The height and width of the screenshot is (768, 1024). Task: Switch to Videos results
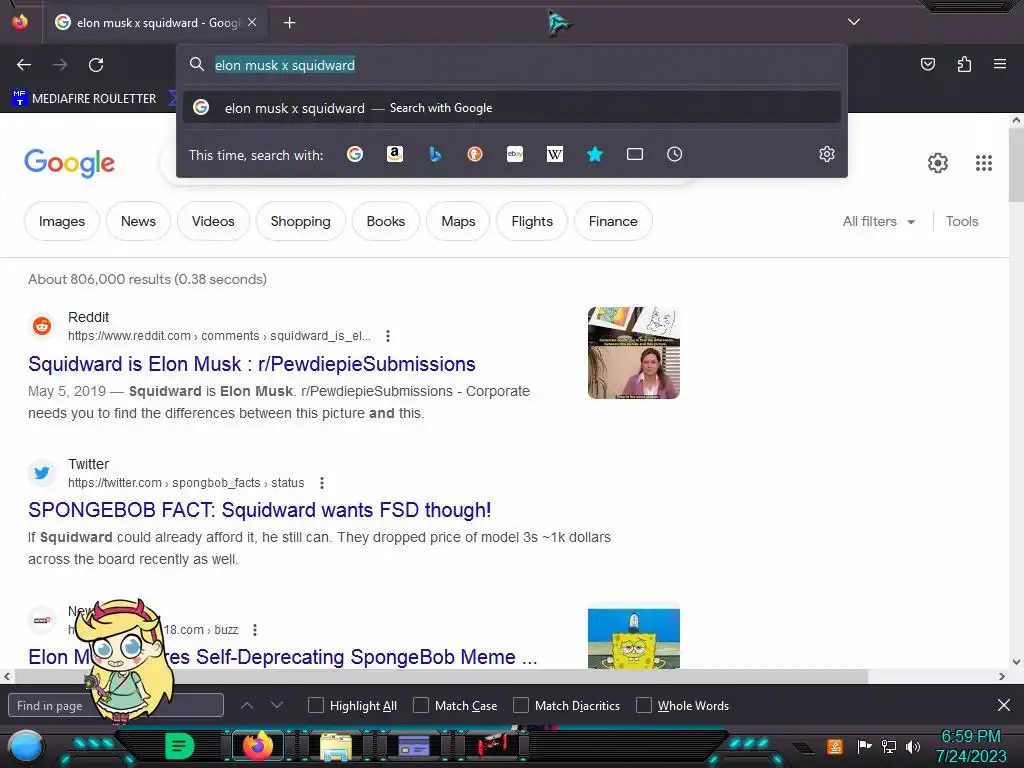coord(213,221)
